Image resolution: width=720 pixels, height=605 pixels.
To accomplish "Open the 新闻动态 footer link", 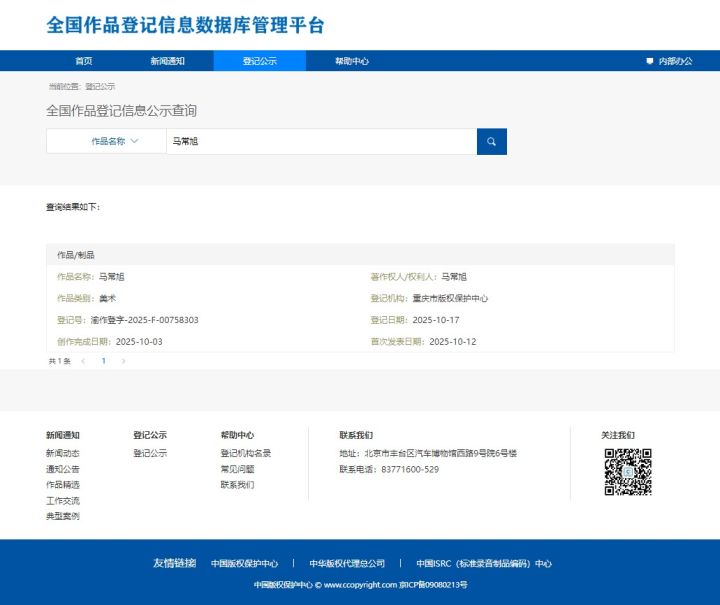I will (62, 453).
